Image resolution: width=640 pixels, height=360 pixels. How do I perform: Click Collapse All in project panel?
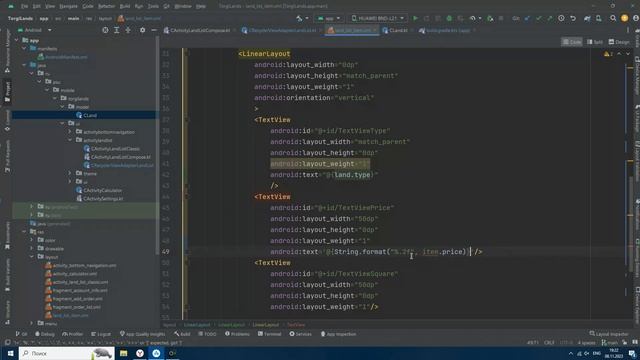pyautogui.click(x=128, y=30)
